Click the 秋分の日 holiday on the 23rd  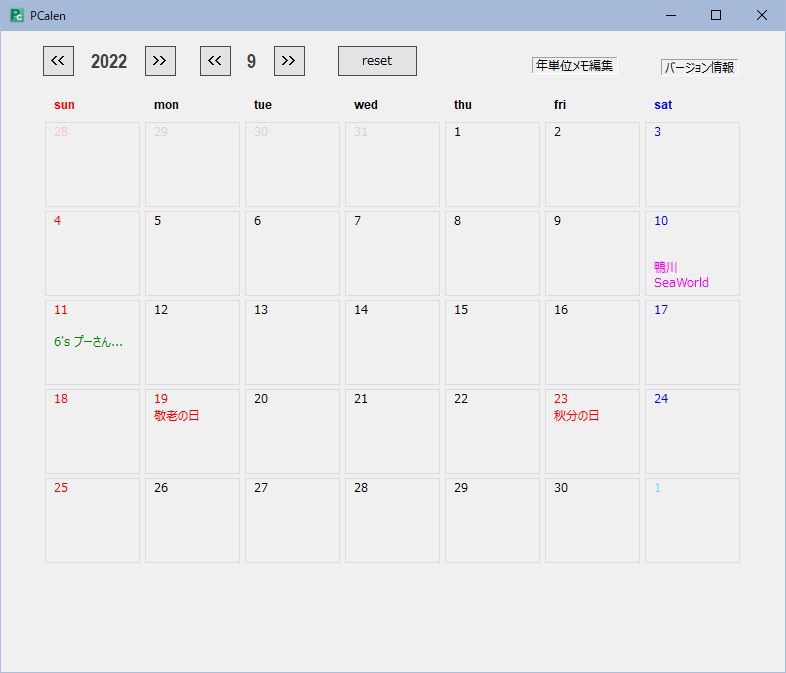click(576, 415)
